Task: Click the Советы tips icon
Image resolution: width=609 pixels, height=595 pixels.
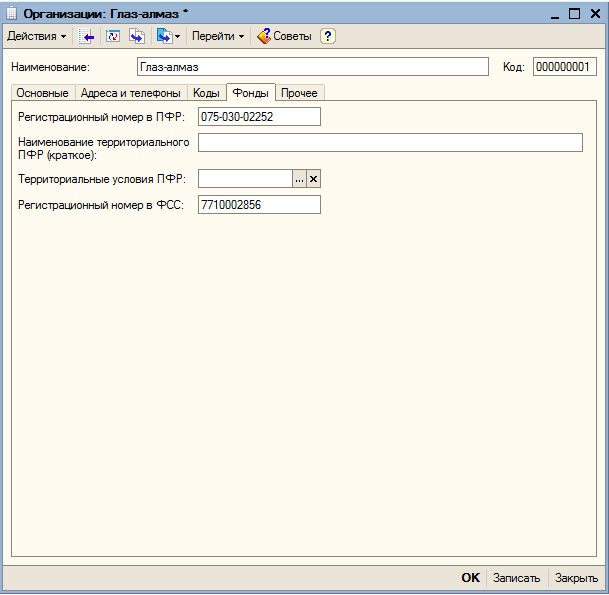Action: click(x=264, y=36)
